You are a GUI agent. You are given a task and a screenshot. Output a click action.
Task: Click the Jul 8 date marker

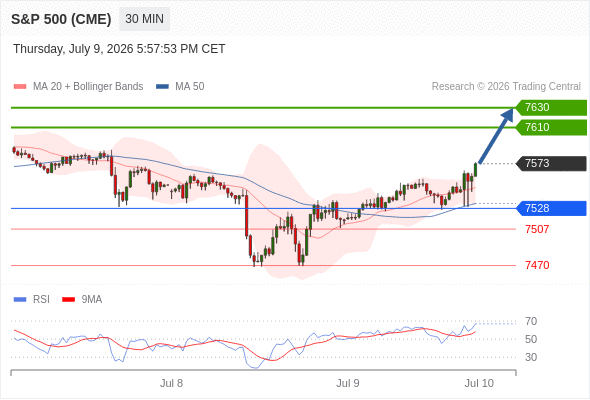tap(172, 383)
